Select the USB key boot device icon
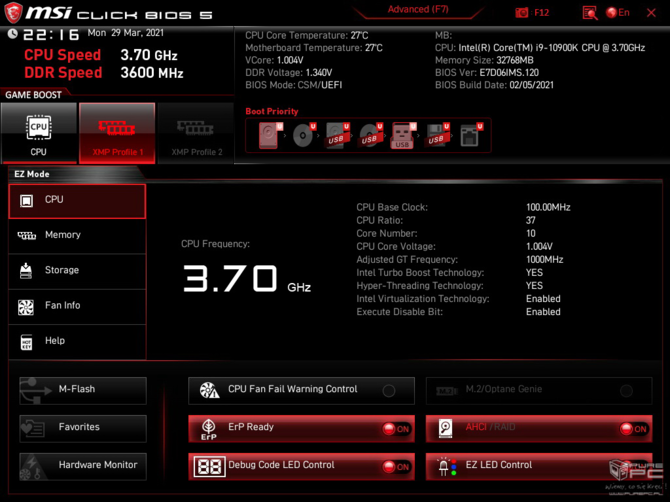The image size is (670, 502). 403,136
